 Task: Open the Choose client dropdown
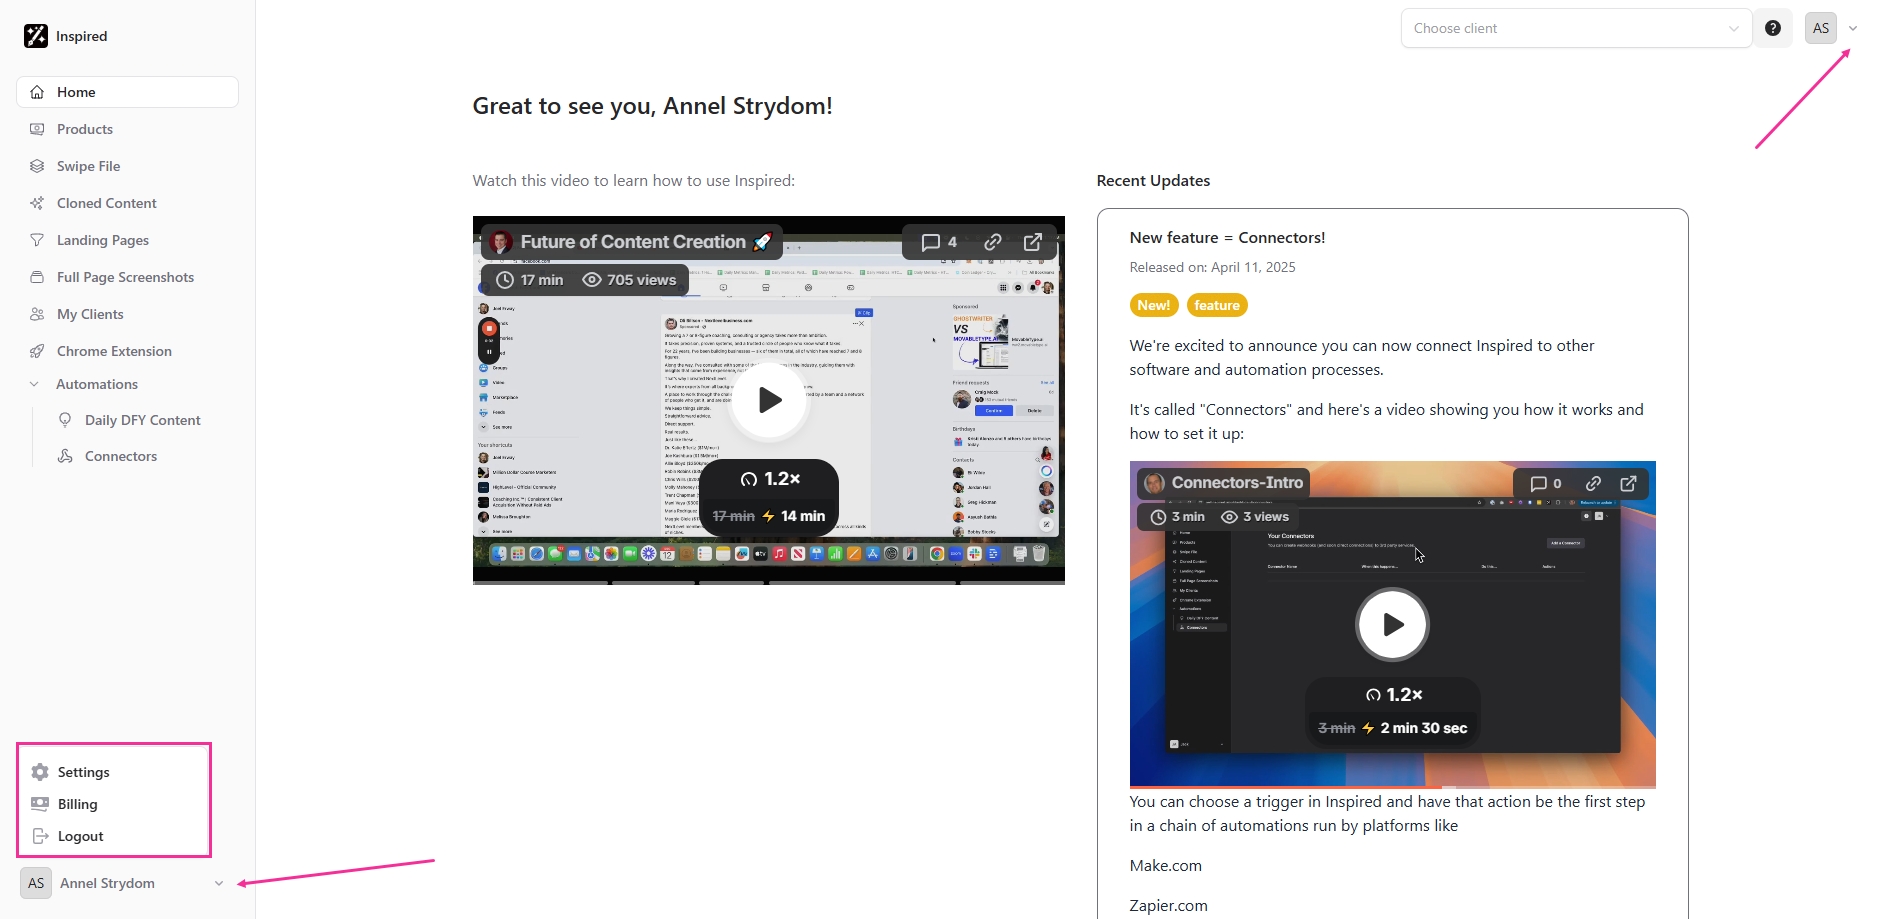click(1576, 28)
